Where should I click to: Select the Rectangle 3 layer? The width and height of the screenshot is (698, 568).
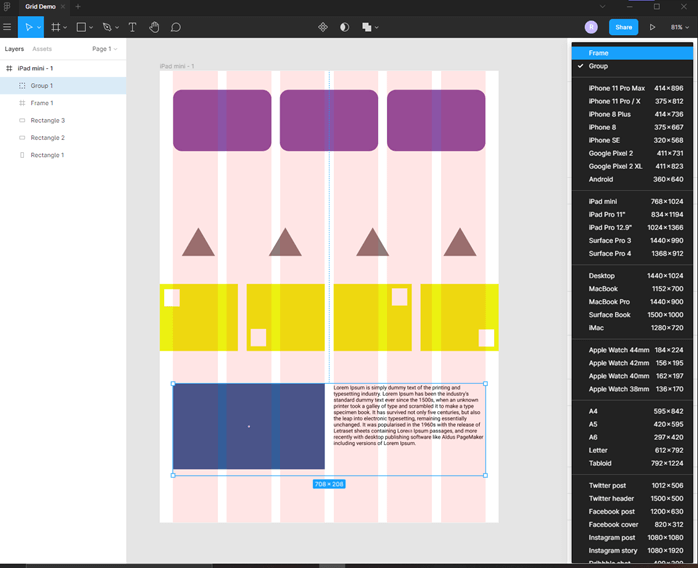(x=47, y=120)
